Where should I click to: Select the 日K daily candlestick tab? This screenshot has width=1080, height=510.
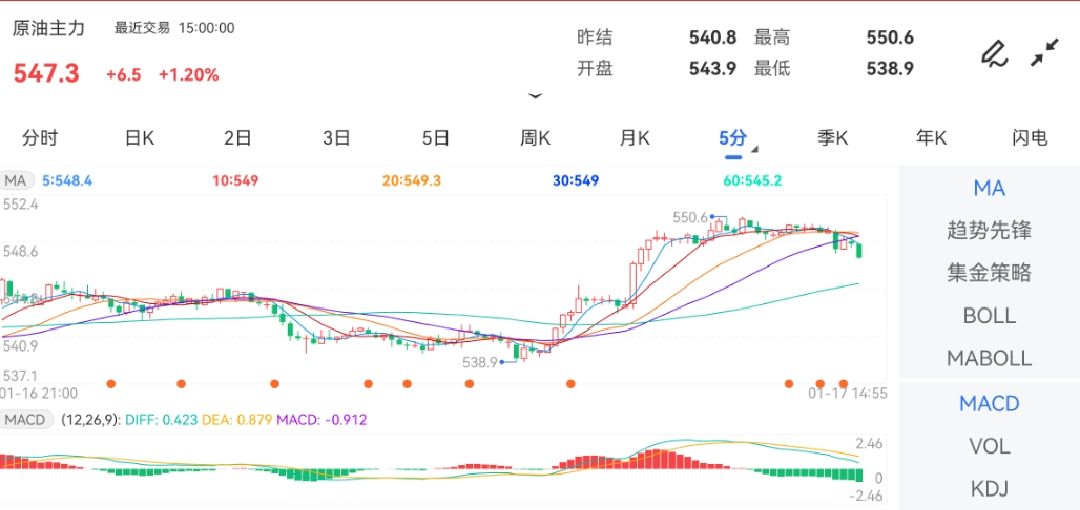[x=139, y=138]
